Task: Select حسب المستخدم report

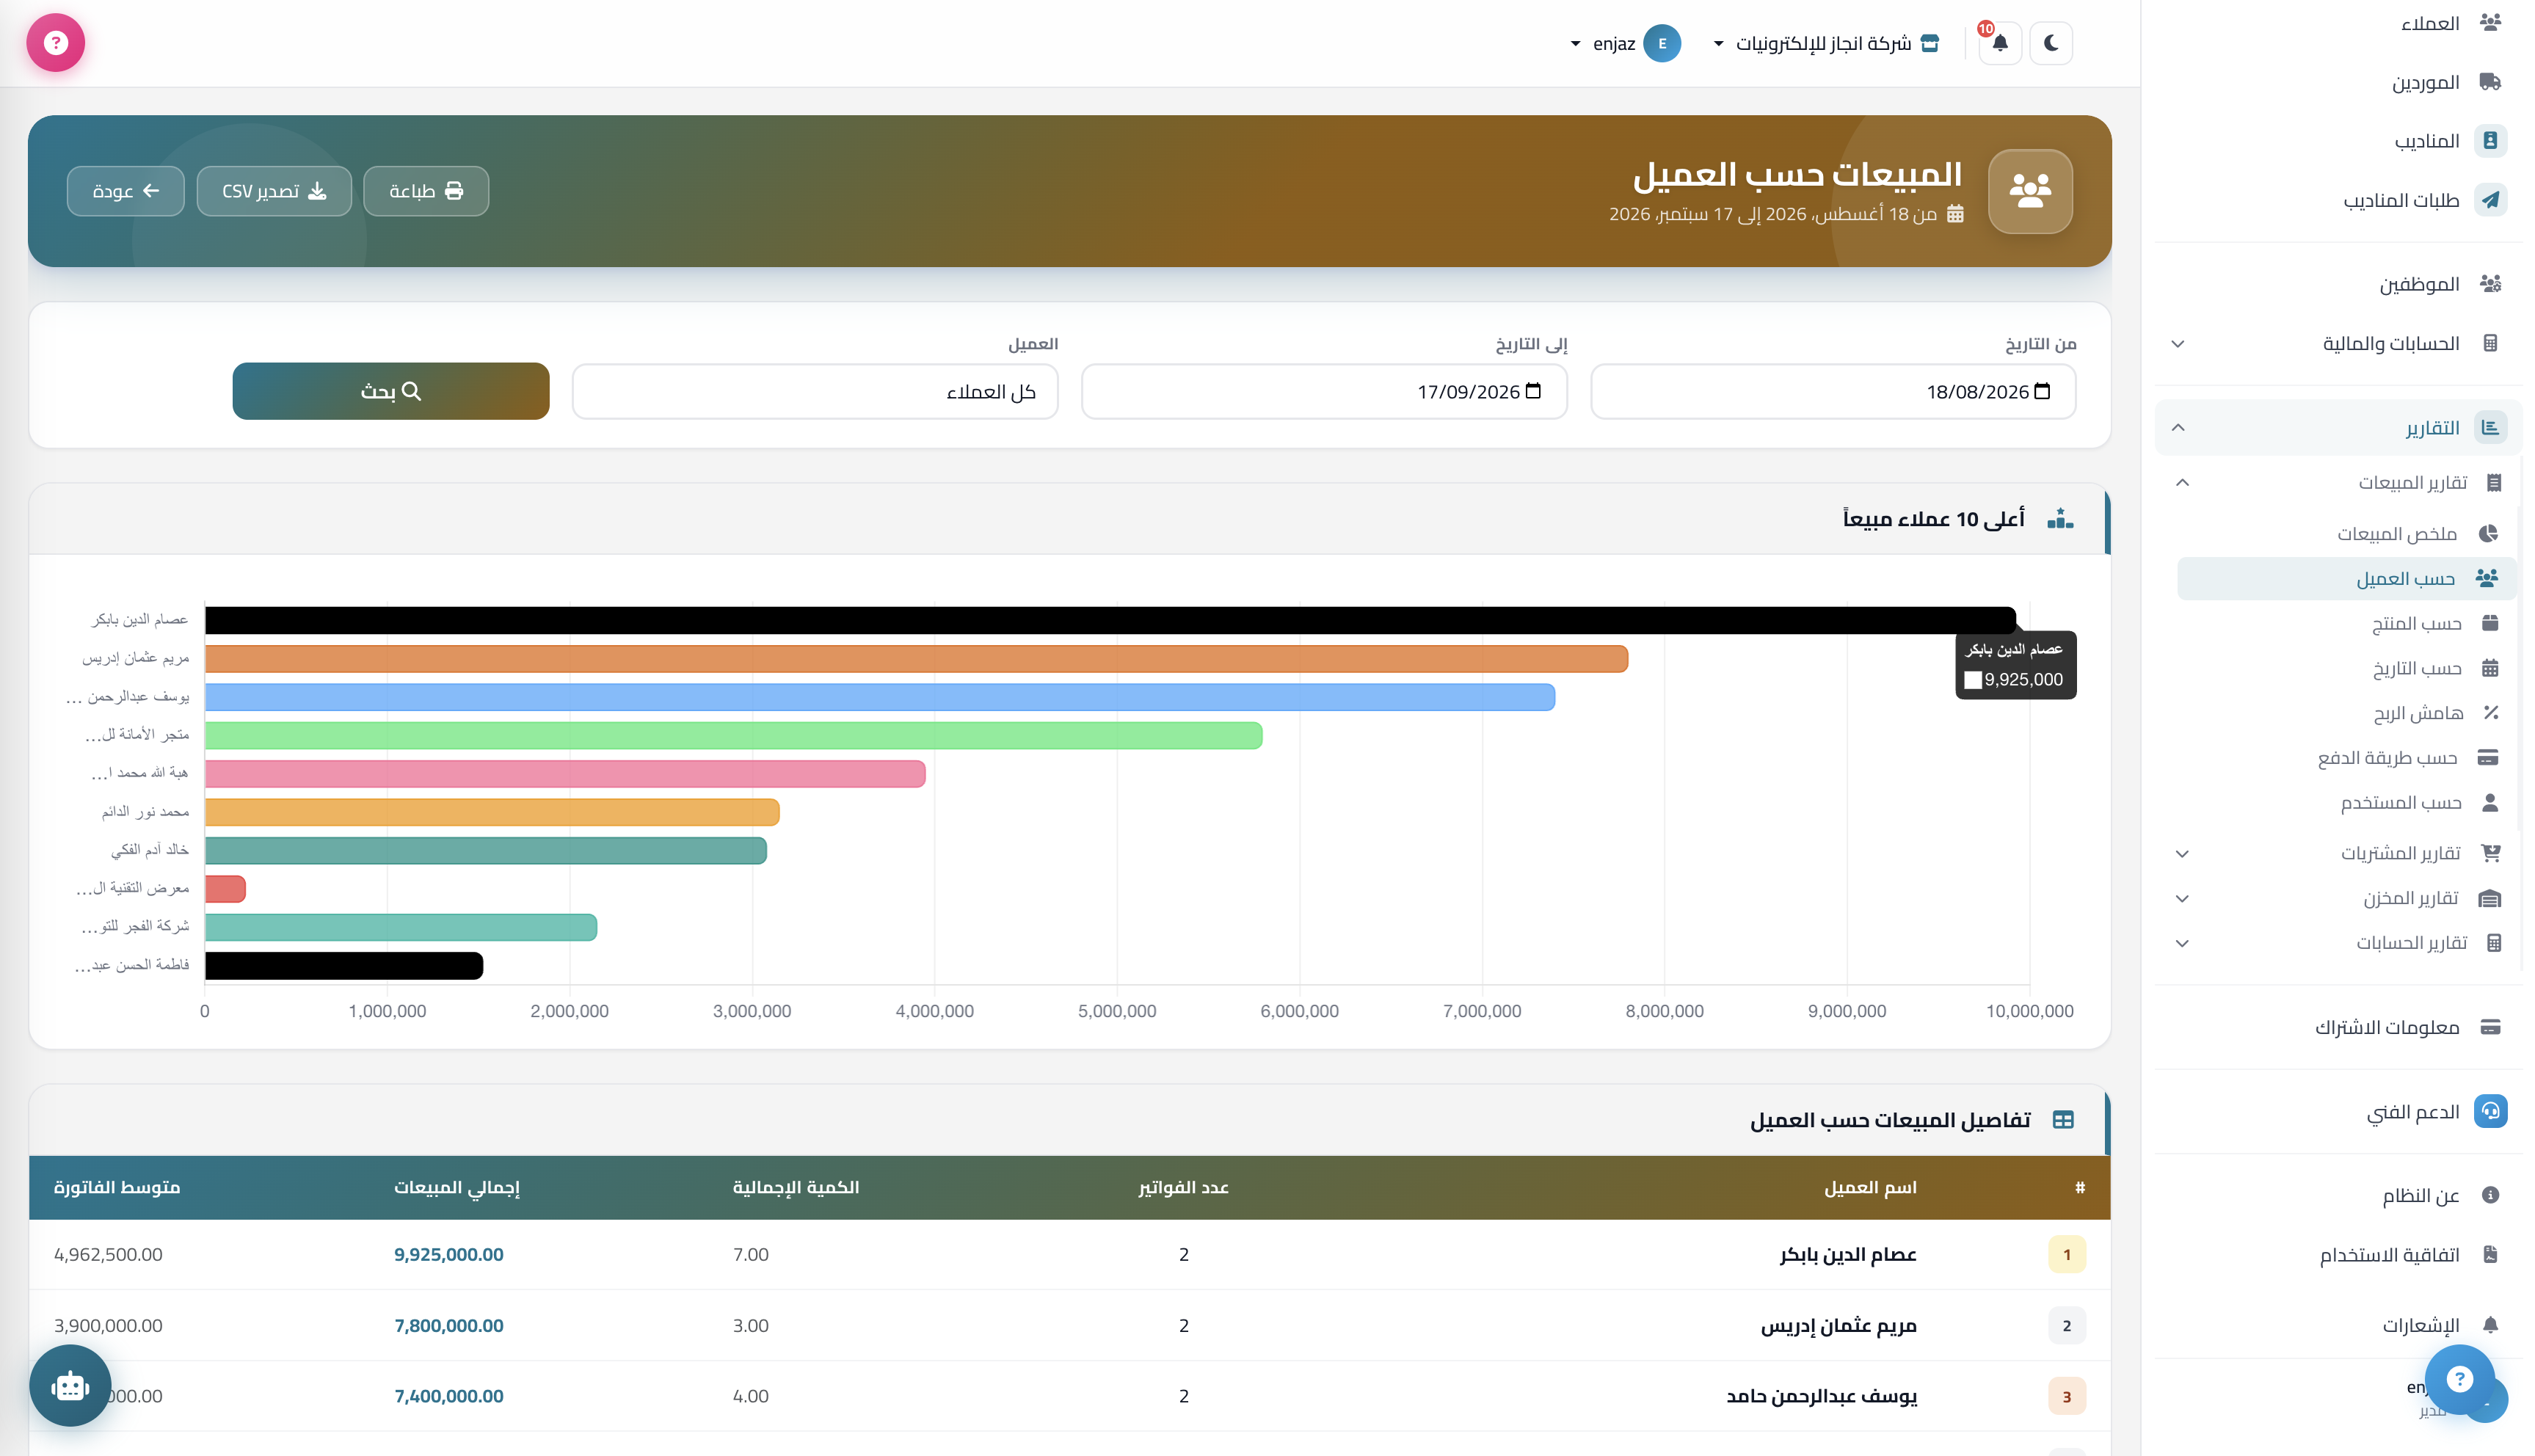Action: pyautogui.click(x=2346, y=803)
